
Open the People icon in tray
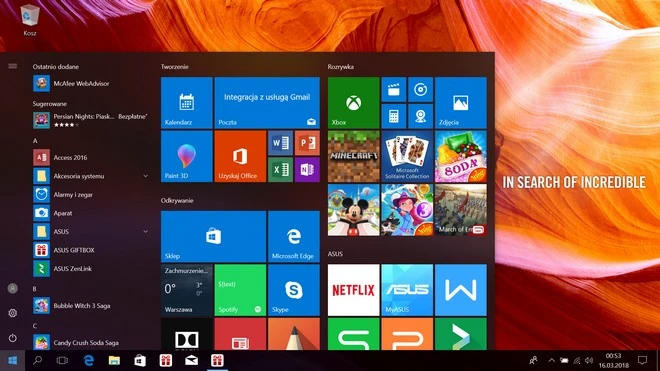(x=533, y=360)
